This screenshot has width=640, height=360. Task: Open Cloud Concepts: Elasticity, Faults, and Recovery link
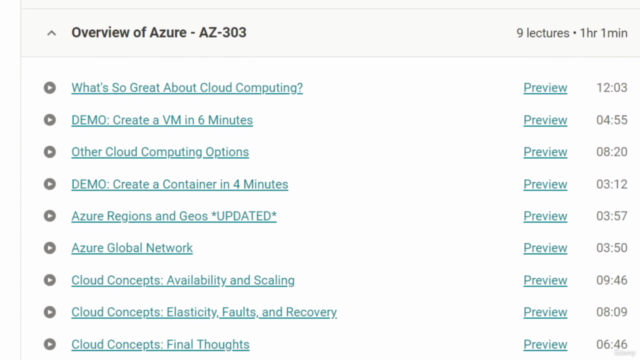204,312
